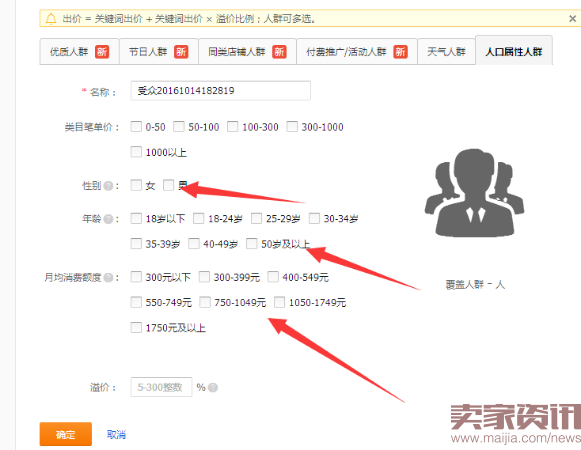Click the help icon next to 性别
Screen dimensions: 581x450
108,186
